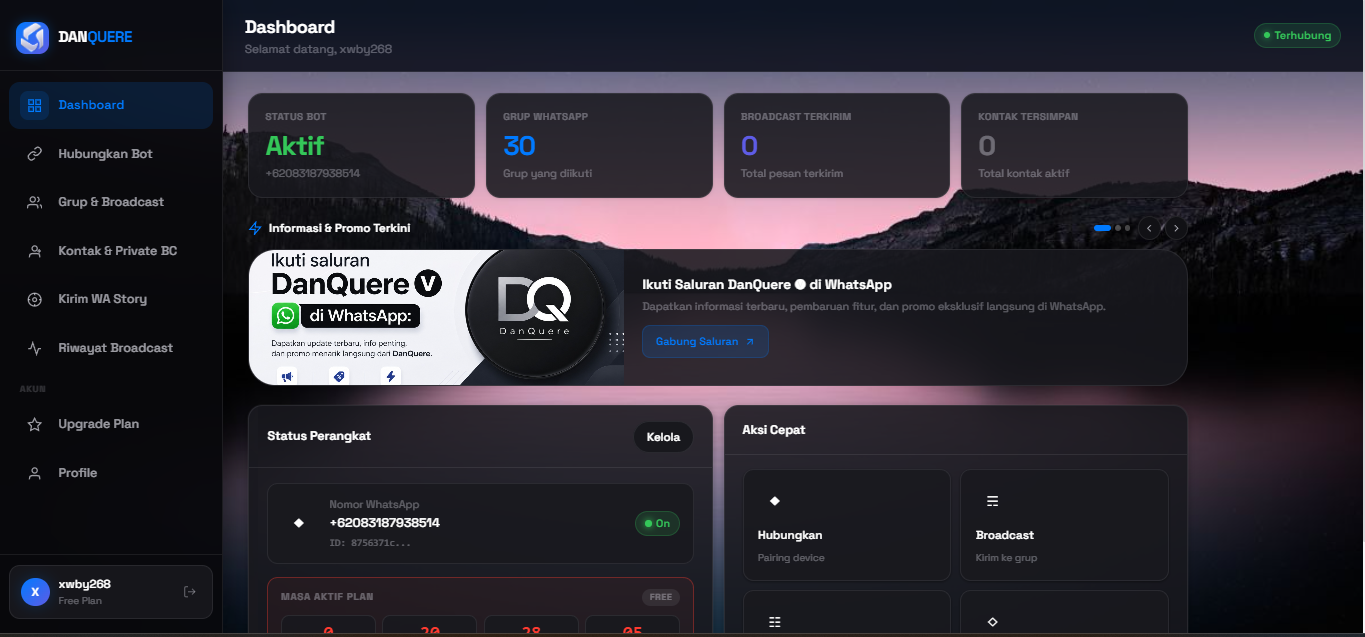The image size is (1365, 637).
Task: Click the Grup WhatsApp 30 stat card
Action: (x=599, y=145)
